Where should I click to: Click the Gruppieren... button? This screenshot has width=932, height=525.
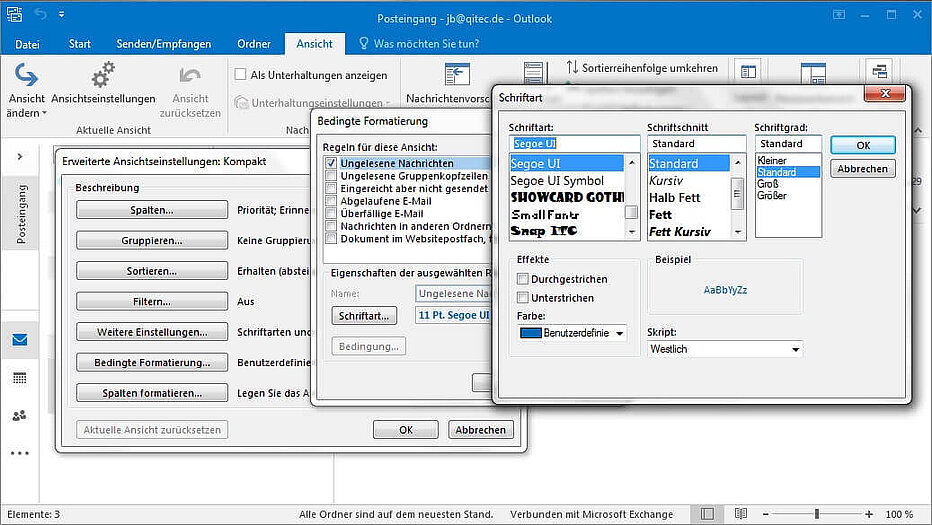click(152, 240)
